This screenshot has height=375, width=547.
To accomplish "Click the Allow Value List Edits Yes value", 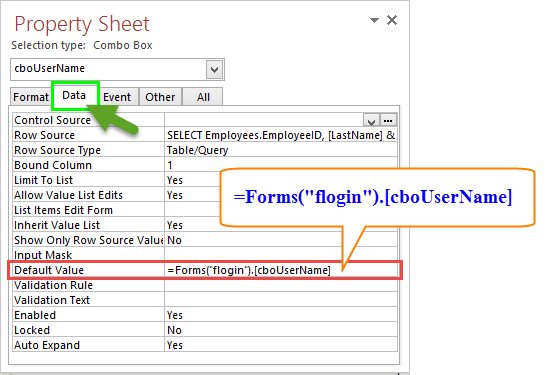I will tap(175, 195).
